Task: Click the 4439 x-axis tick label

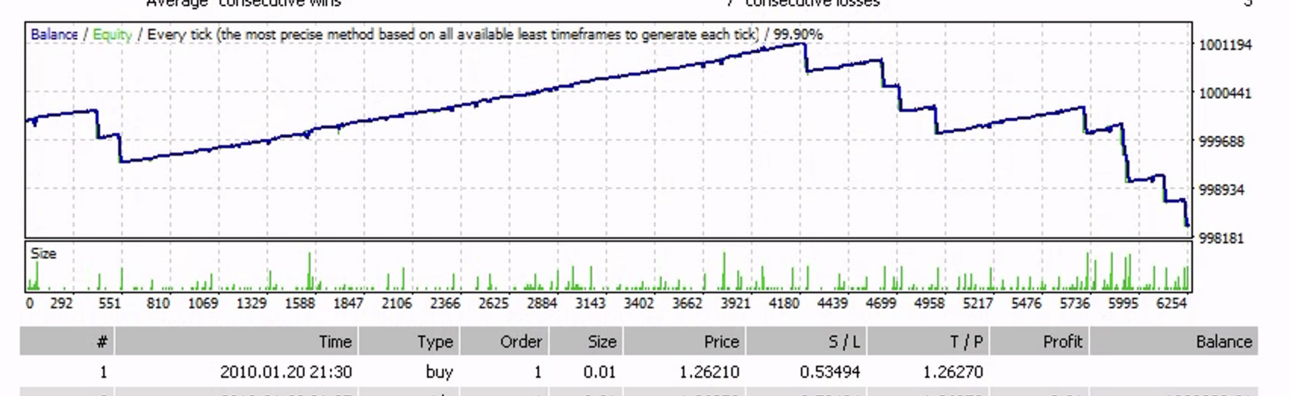Action: point(832,303)
